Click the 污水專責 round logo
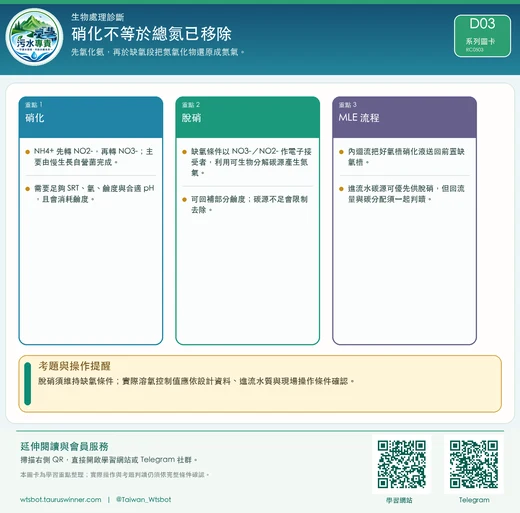This screenshot has height=513, width=520. point(34,37)
